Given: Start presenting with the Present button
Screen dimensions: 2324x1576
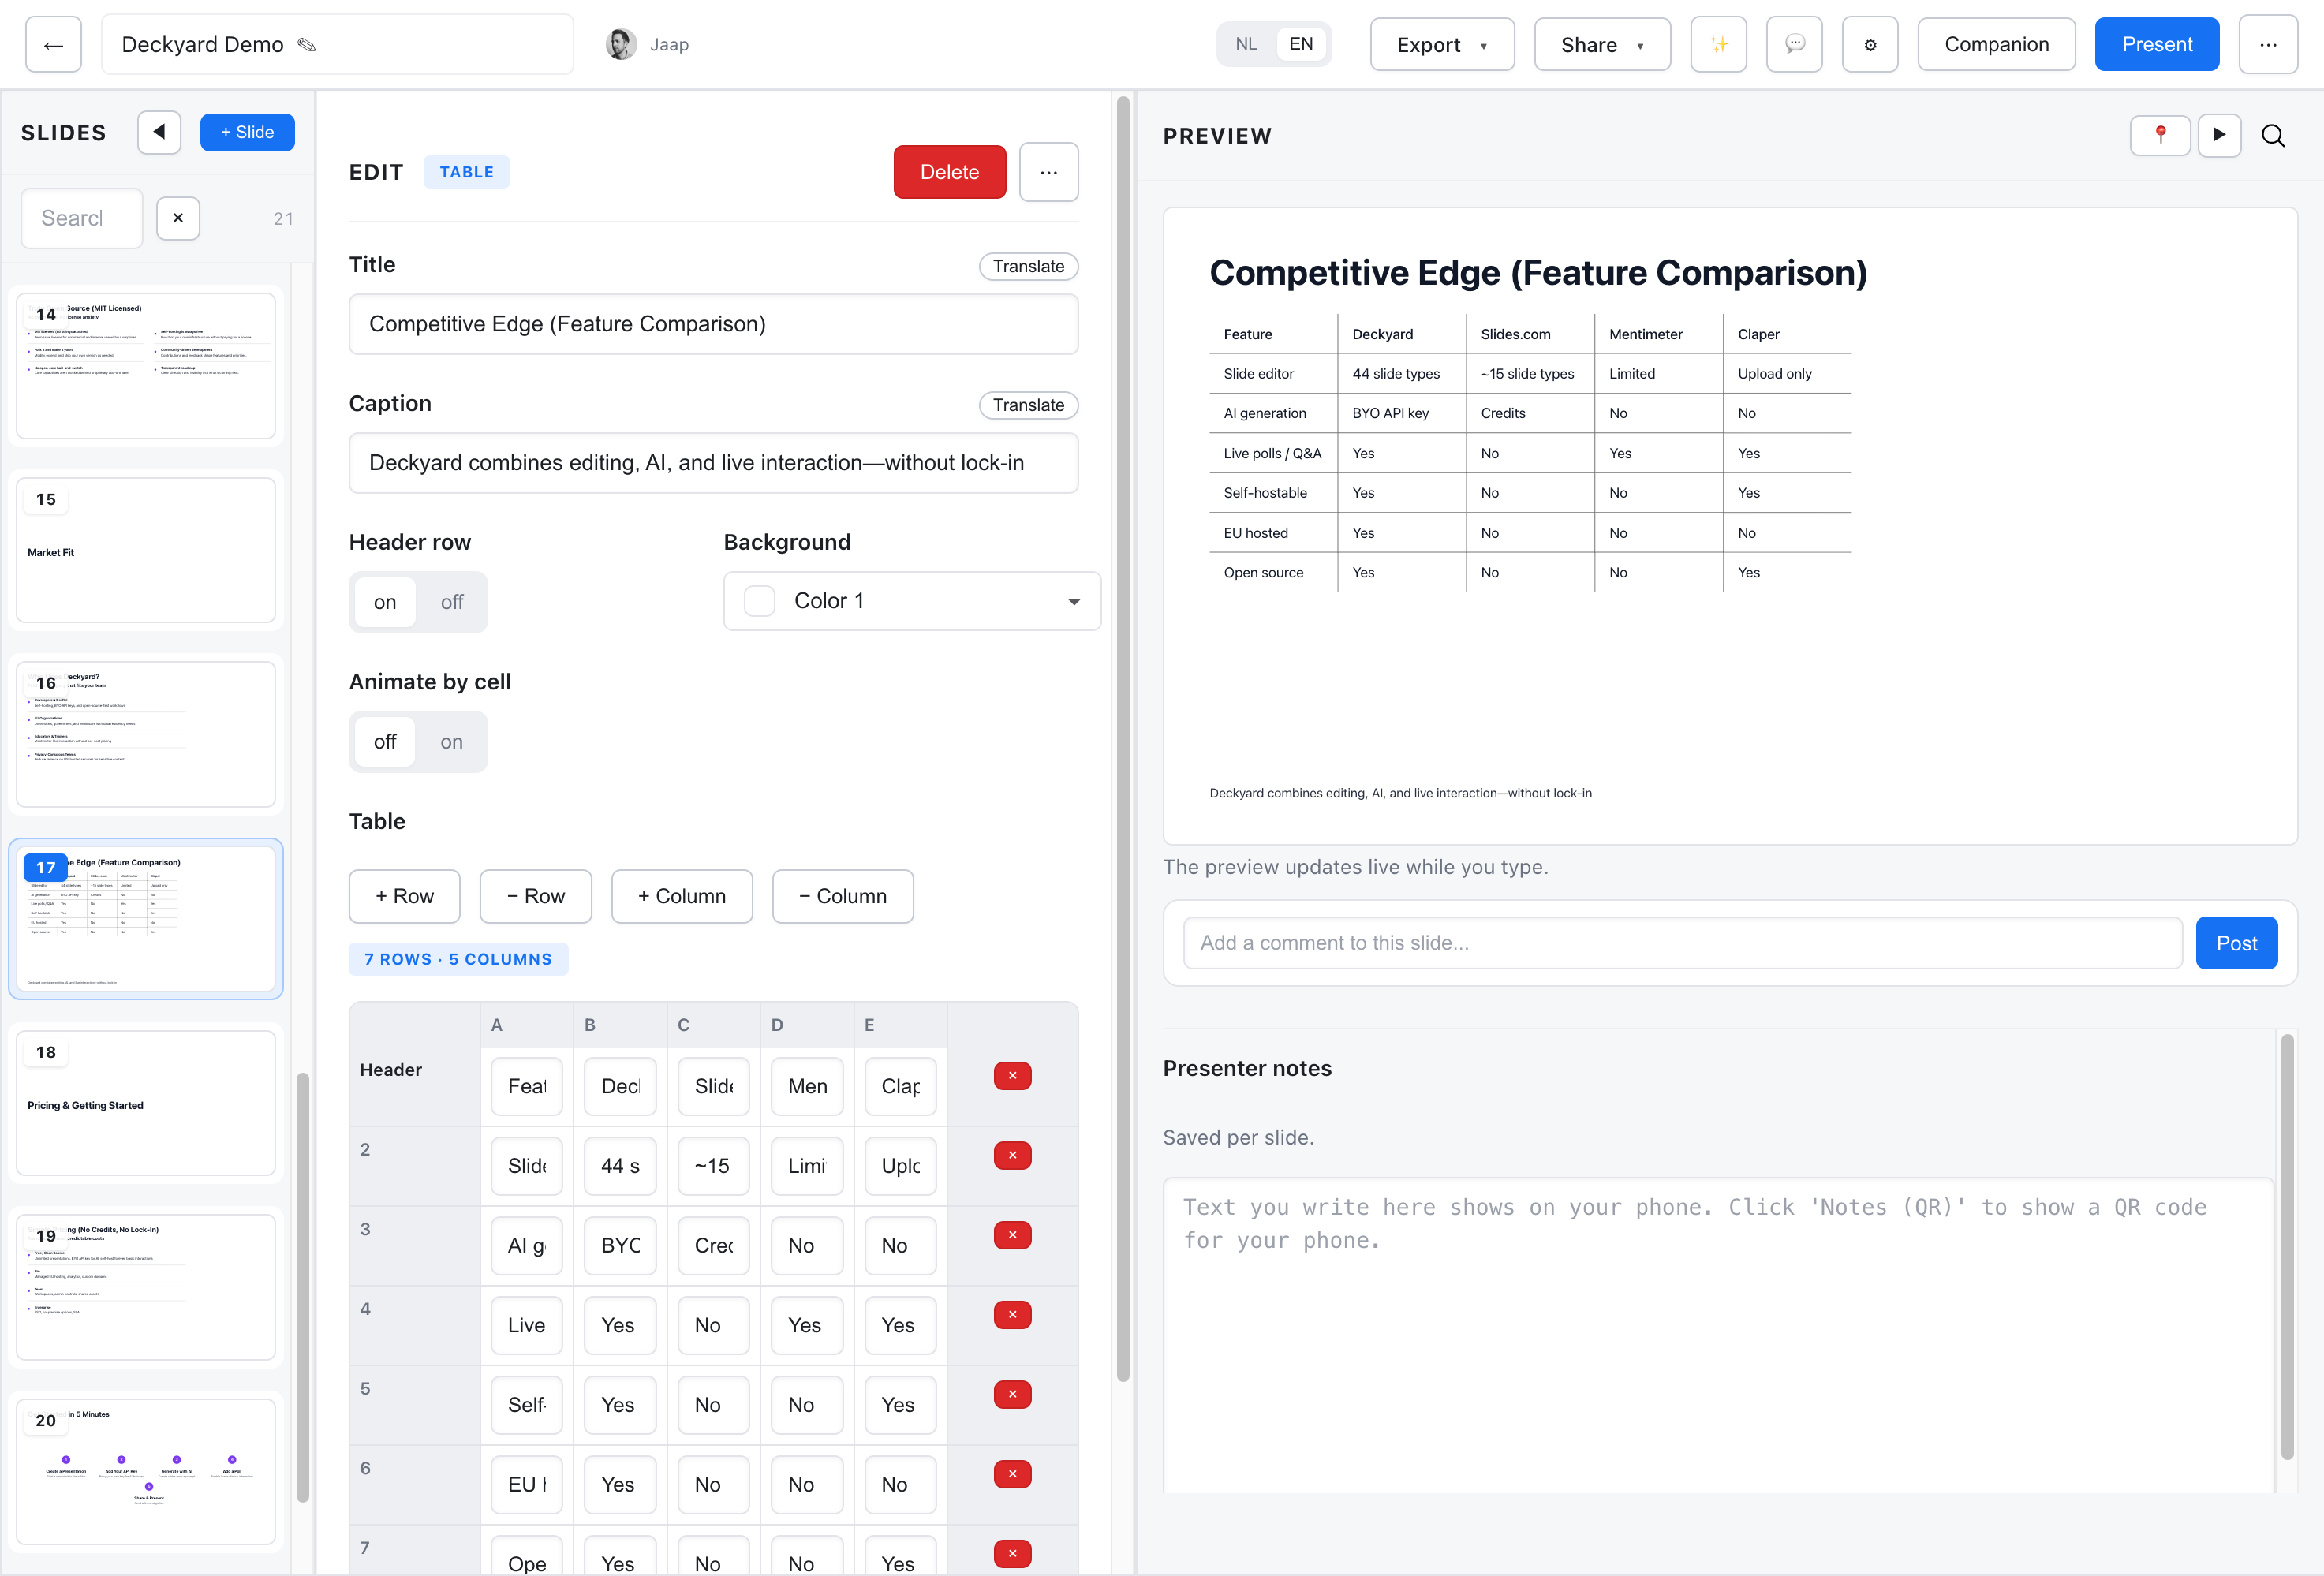Looking at the screenshot, I should [2157, 45].
